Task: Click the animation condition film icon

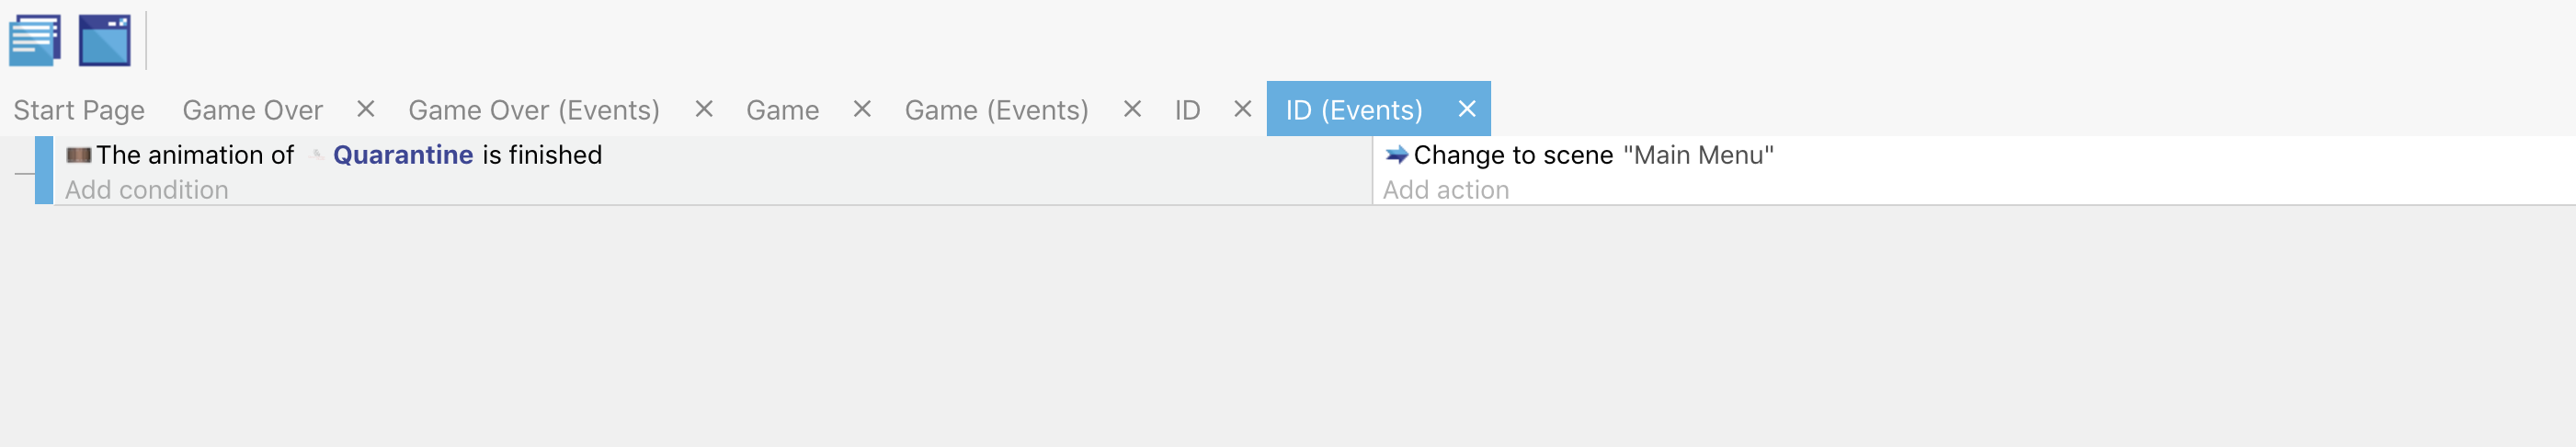Action: [79, 155]
